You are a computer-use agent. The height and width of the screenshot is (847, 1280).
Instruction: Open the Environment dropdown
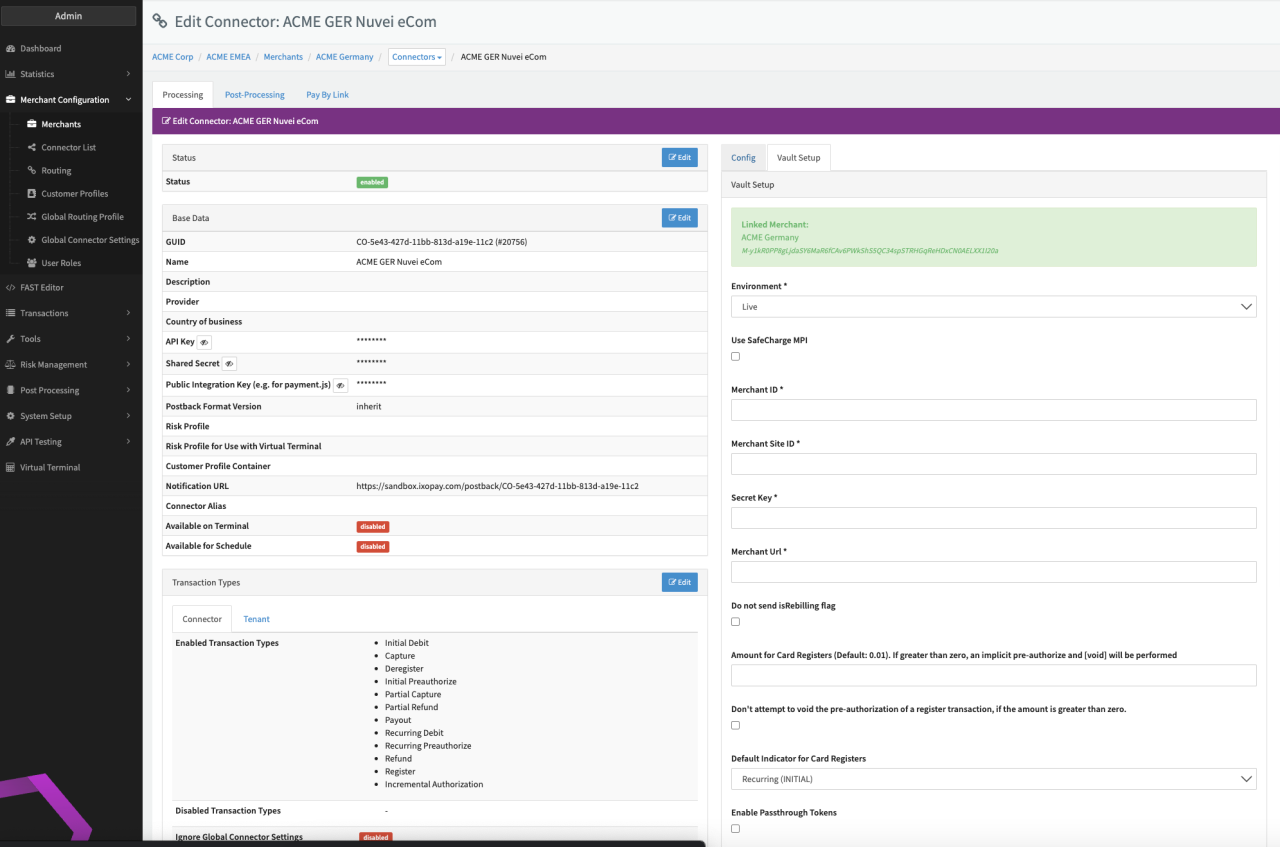point(993,307)
